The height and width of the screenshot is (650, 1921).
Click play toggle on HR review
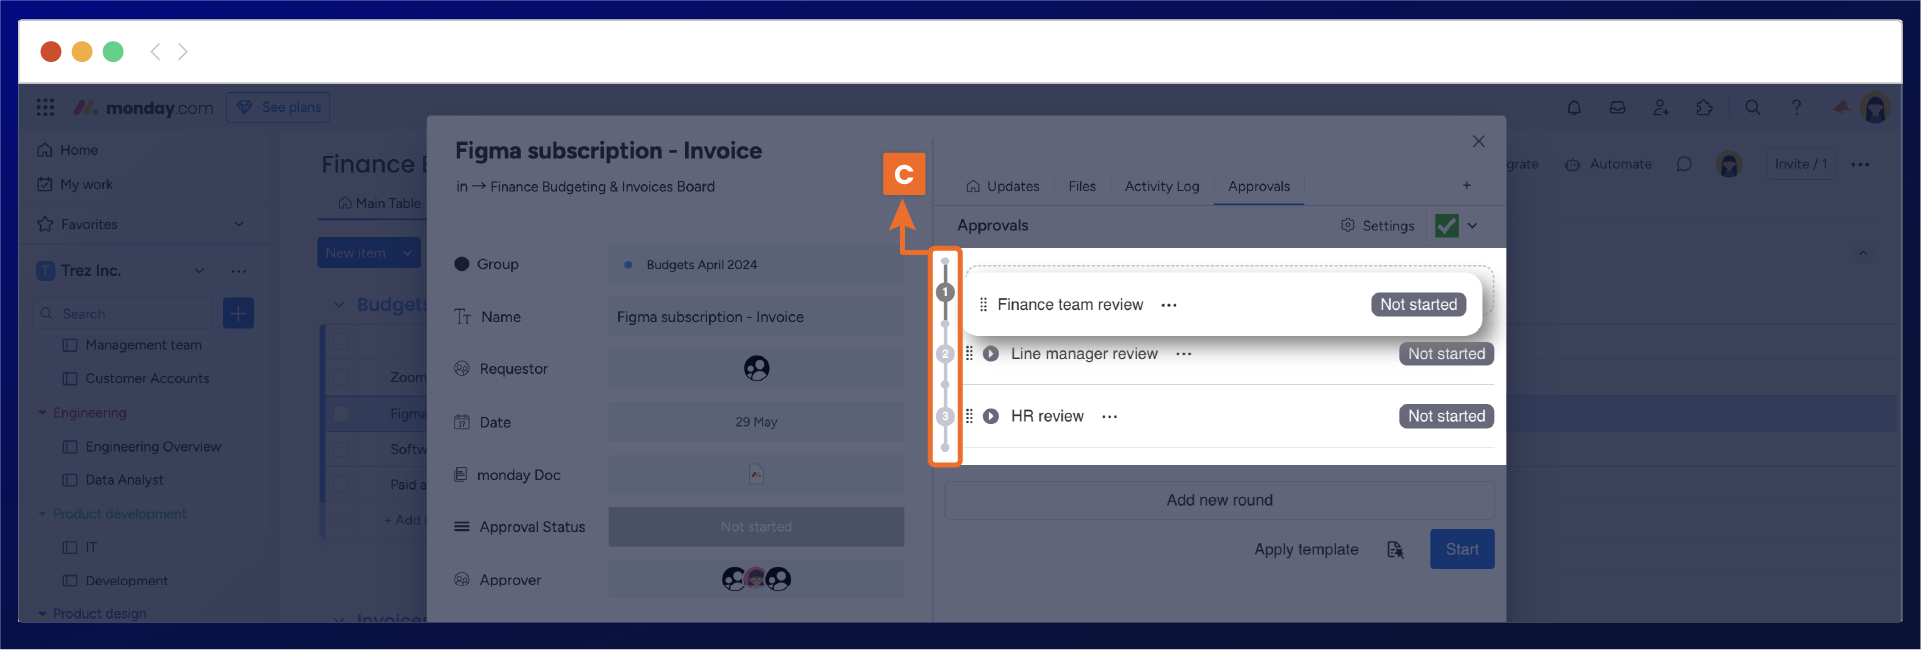tap(991, 416)
